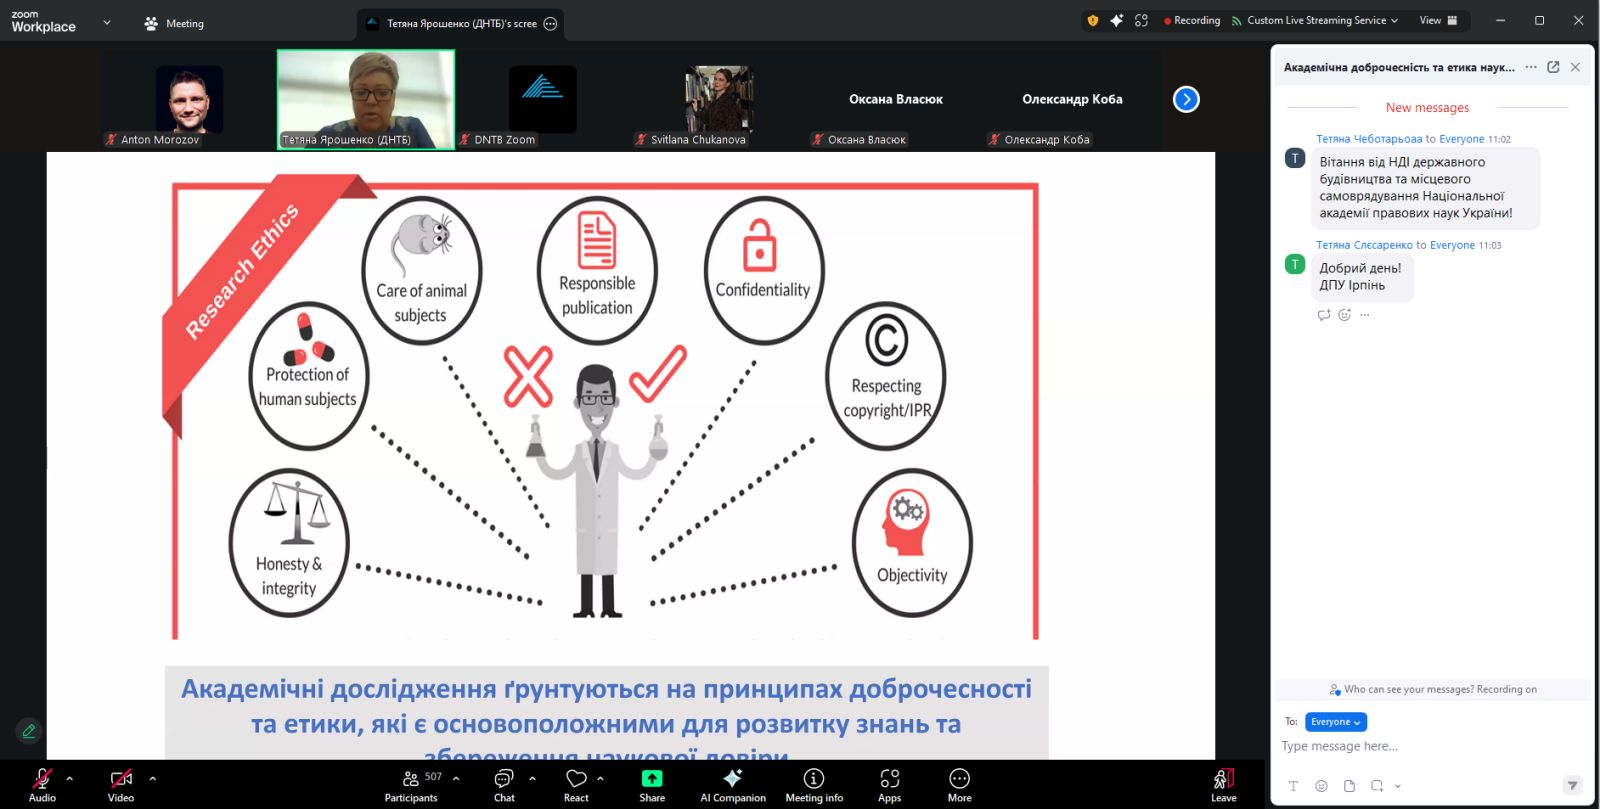Click the green Share screen button
The width and height of the screenshot is (1600, 809).
(x=652, y=783)
